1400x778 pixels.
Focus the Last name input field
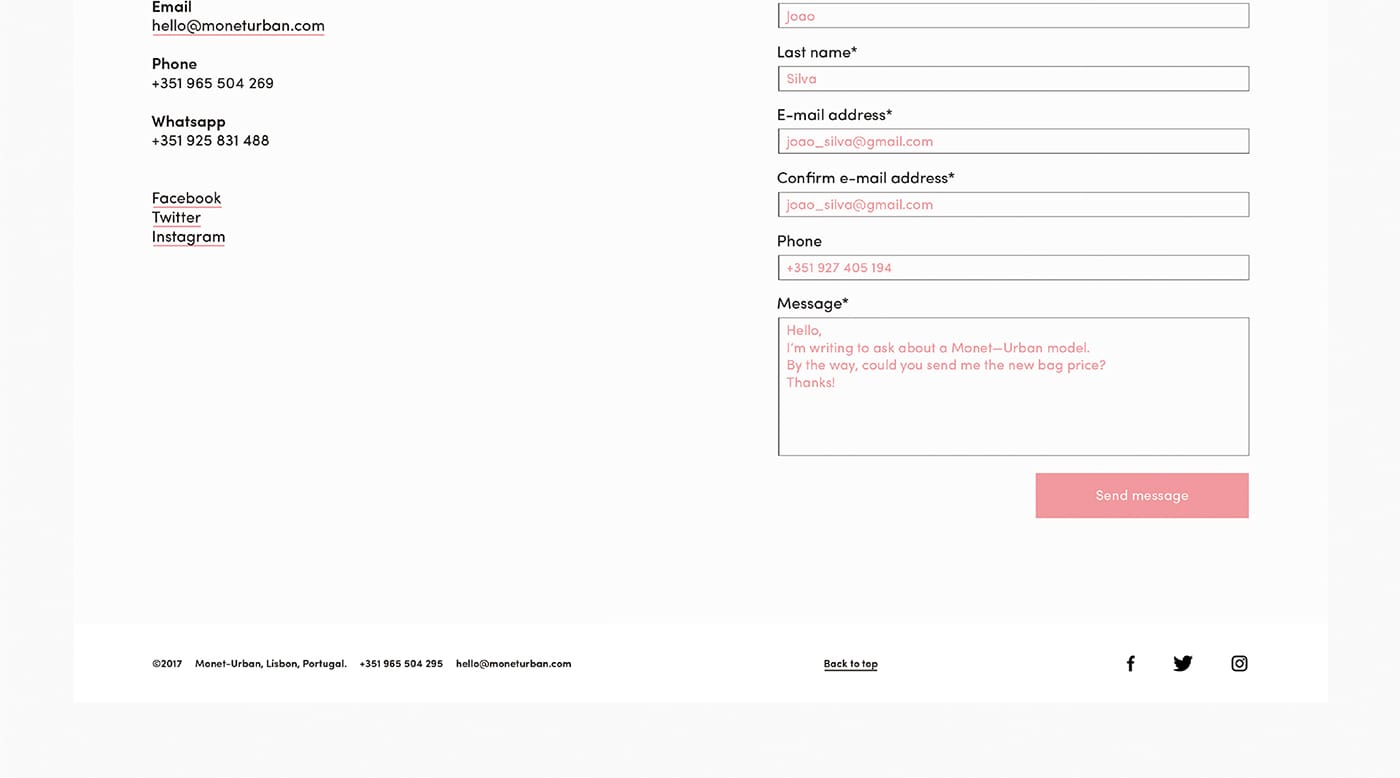1012,79
